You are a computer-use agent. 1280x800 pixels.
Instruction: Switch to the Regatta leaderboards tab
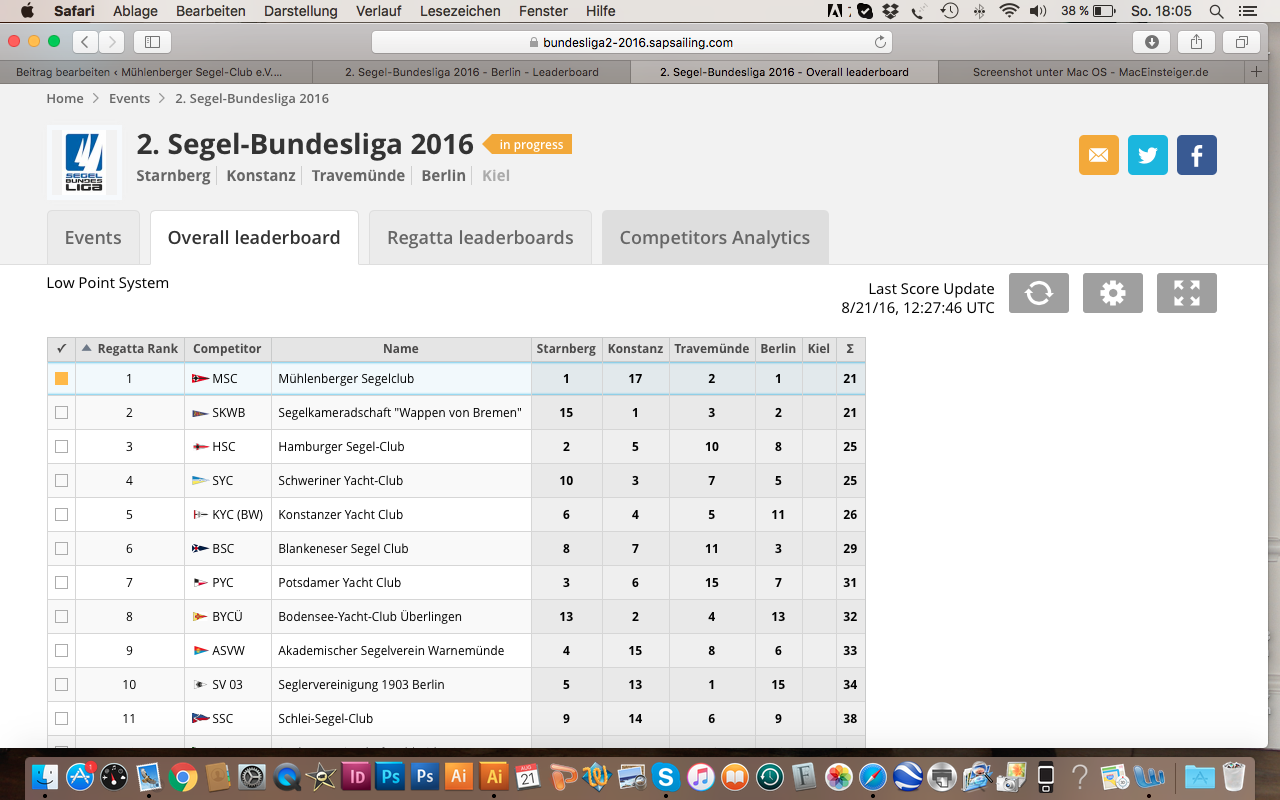480,238
